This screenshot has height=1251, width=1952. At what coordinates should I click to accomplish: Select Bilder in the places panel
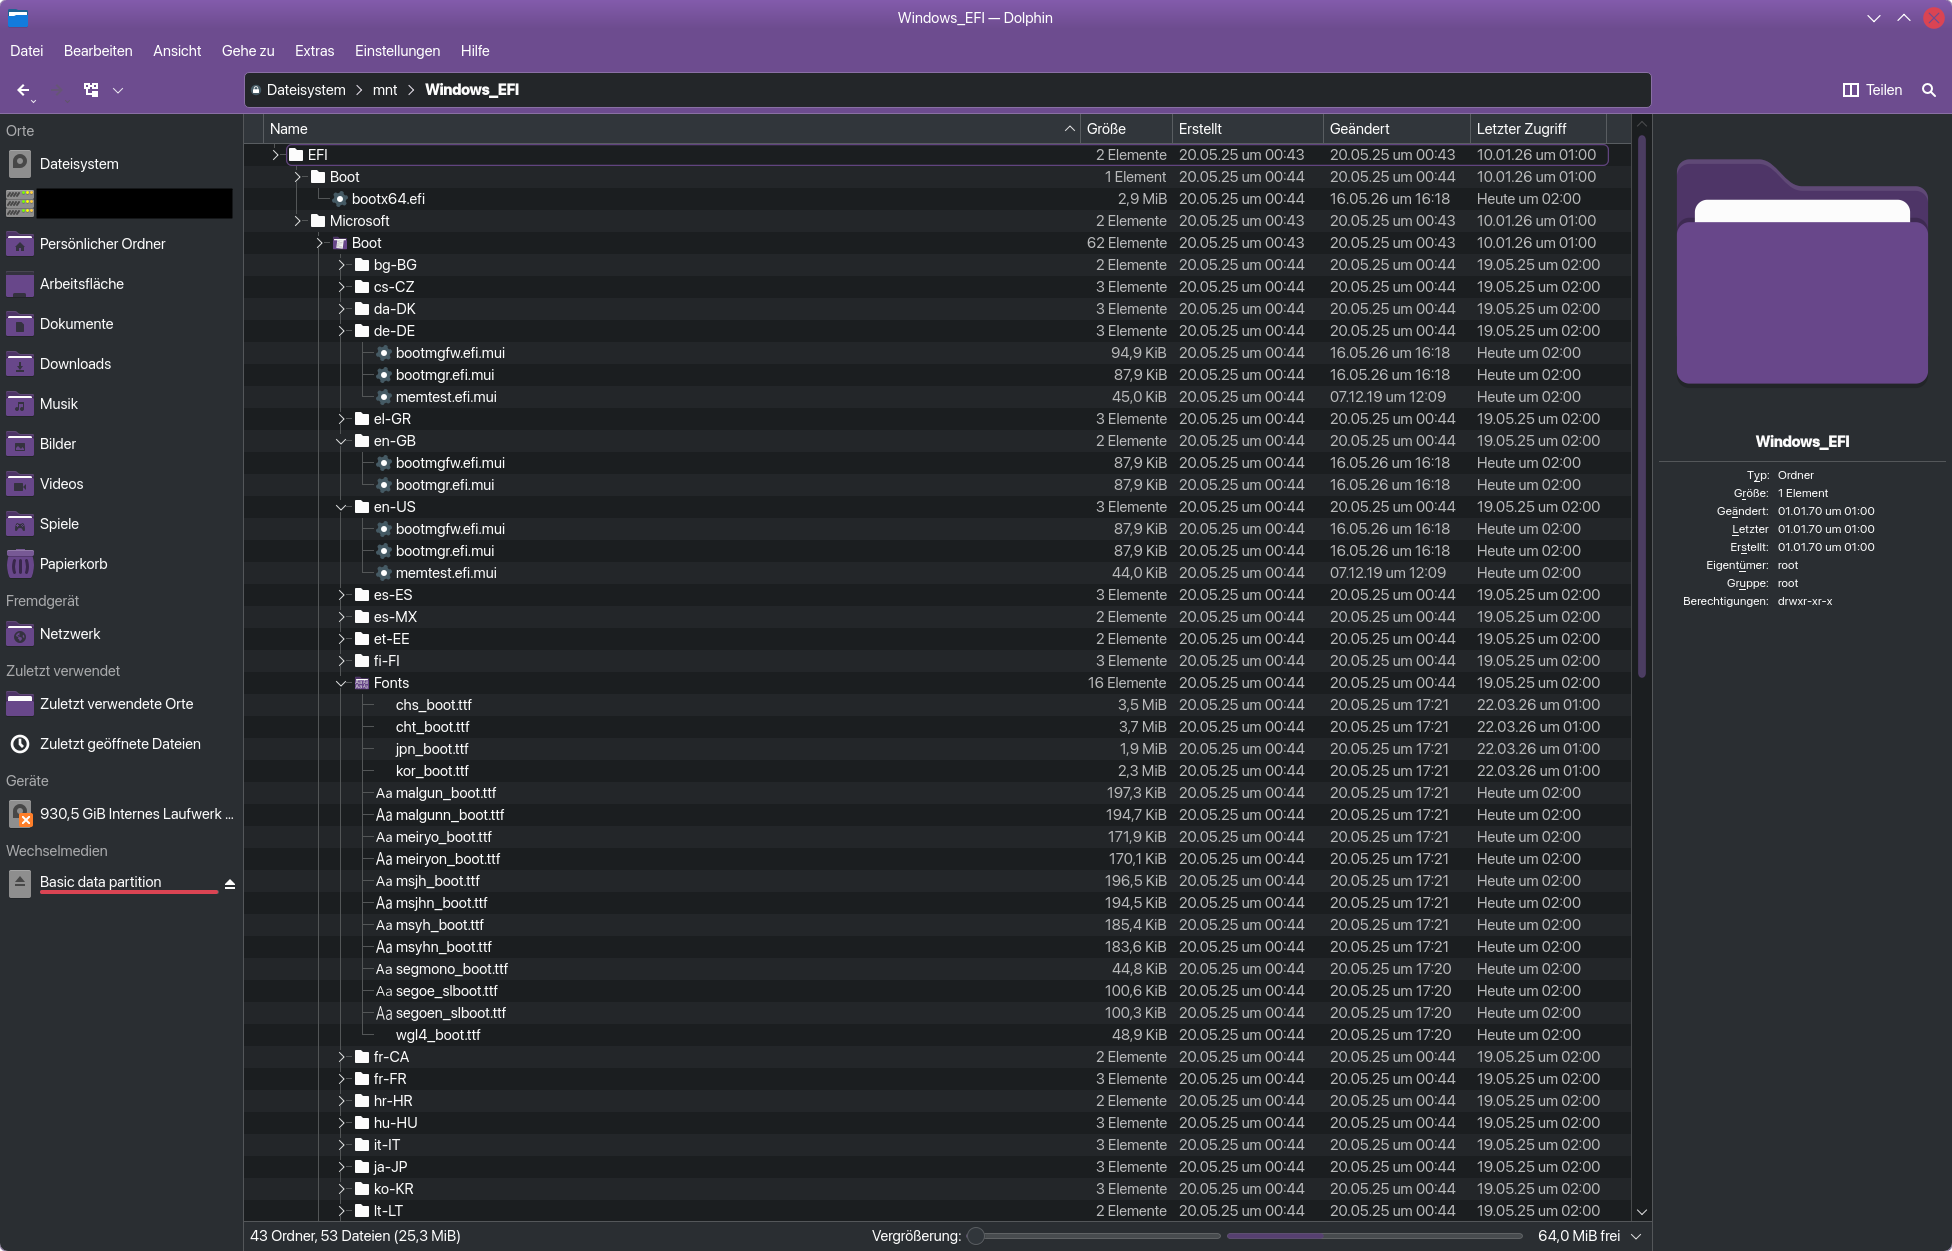[120, 444]
